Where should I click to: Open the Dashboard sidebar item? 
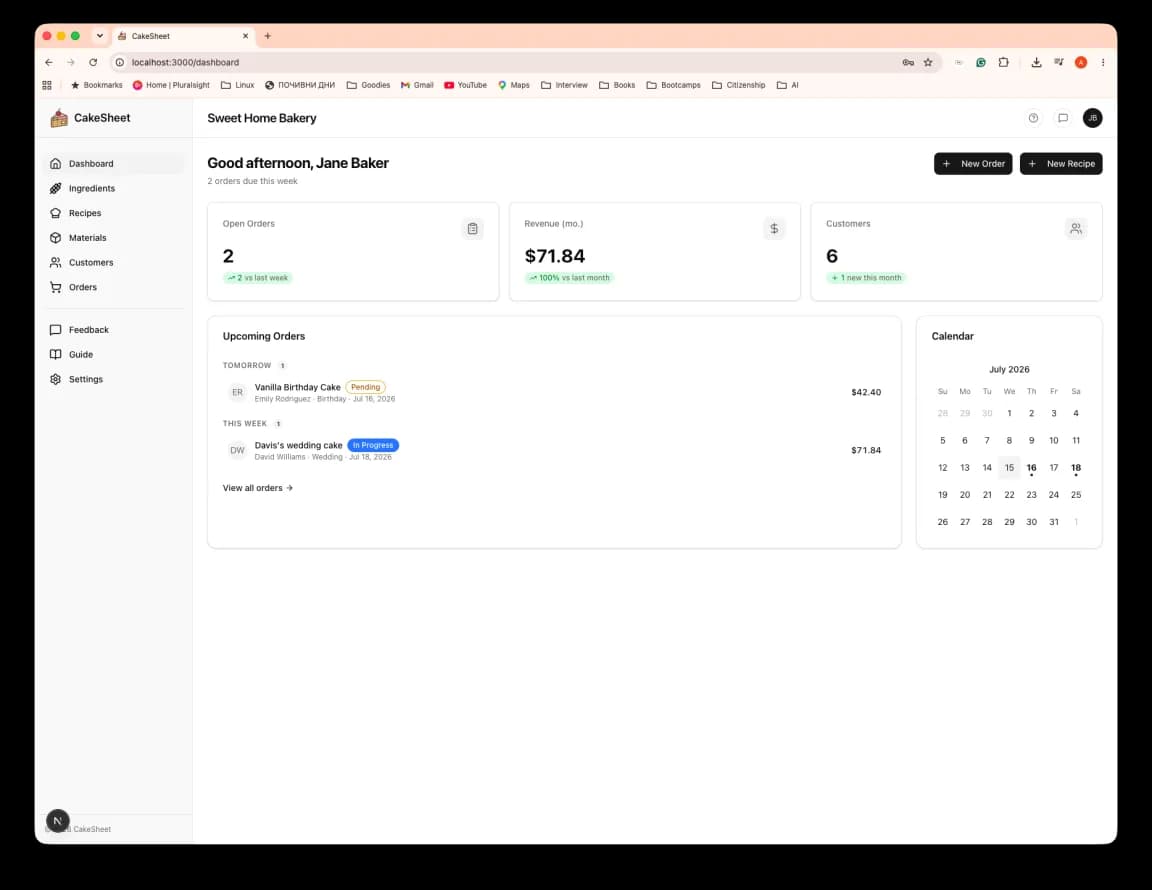(x=115, y=164)
